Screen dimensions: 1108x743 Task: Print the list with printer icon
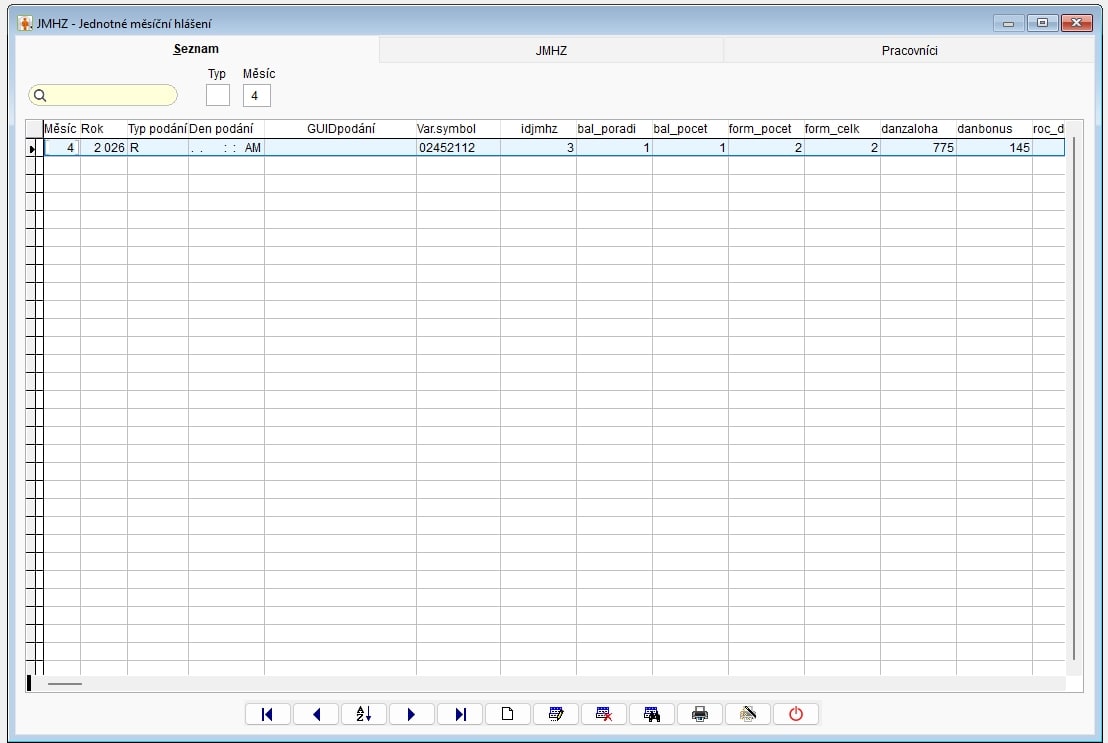tap(700, 714)
